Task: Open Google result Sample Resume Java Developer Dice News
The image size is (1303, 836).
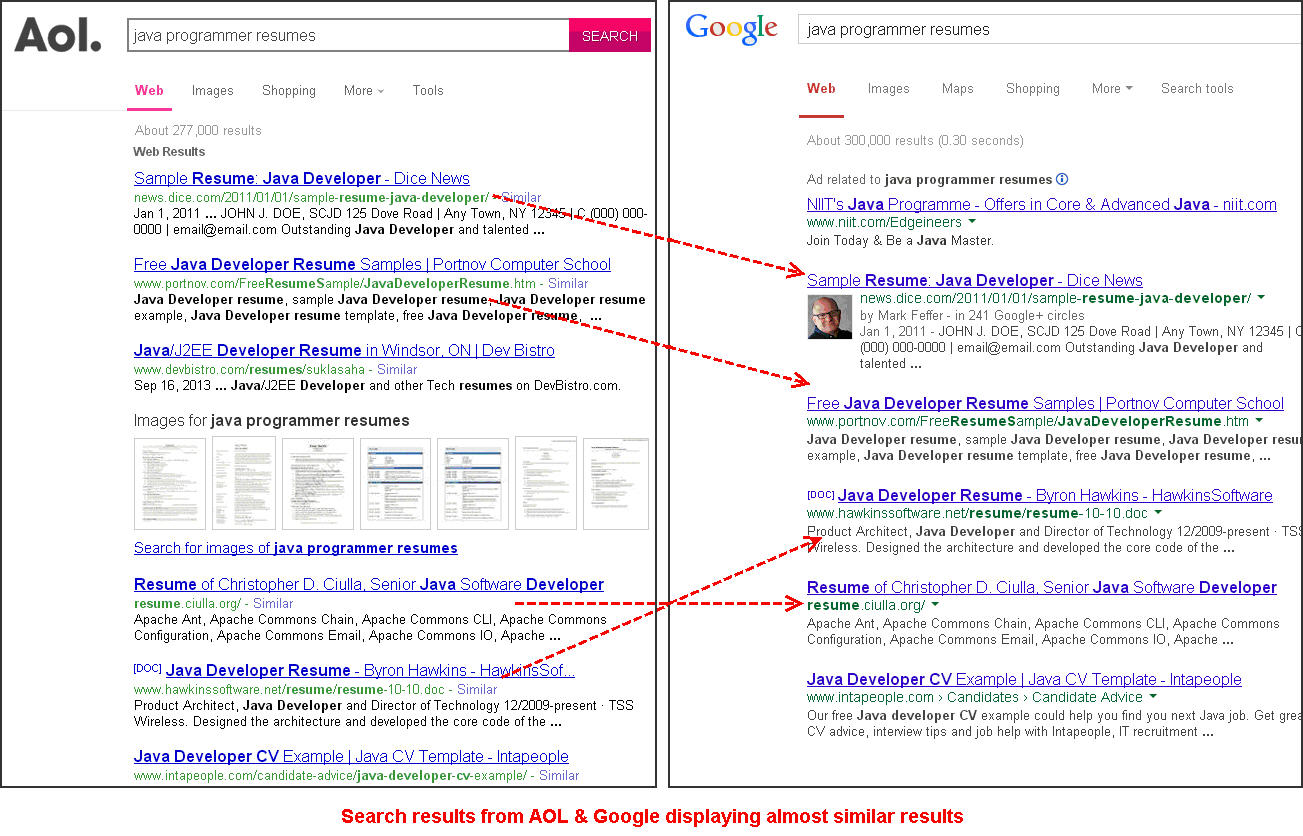Action: pyautogui.click(x=975, y=280)
